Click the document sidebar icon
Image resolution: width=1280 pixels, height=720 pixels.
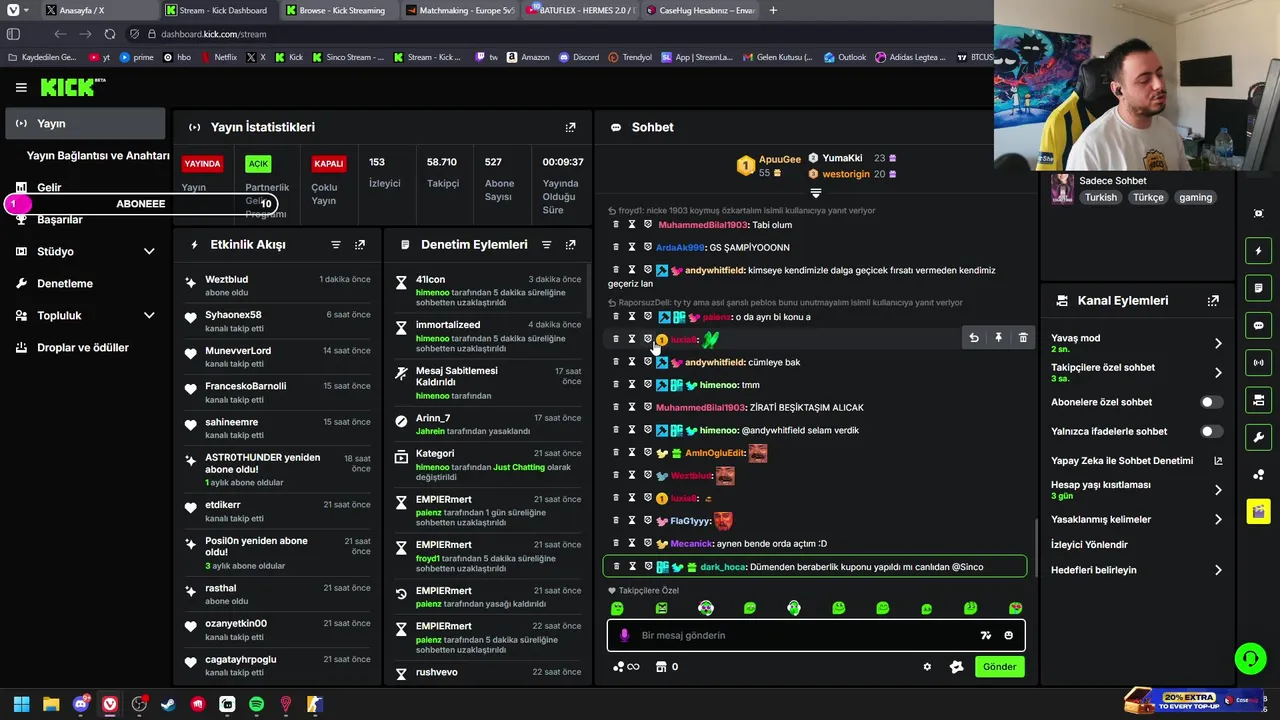pyautogui.click(x=1258, y=288)
